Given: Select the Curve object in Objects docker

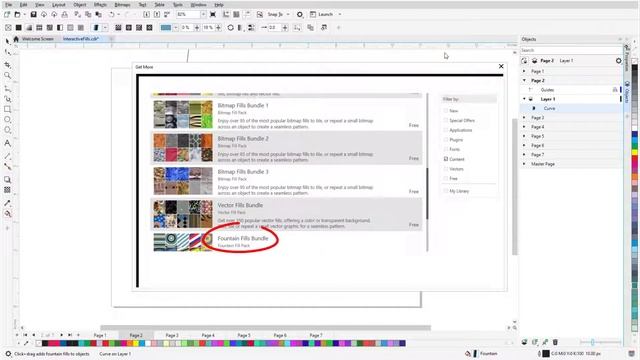Looking at the screenshot, I should [549, 108].
